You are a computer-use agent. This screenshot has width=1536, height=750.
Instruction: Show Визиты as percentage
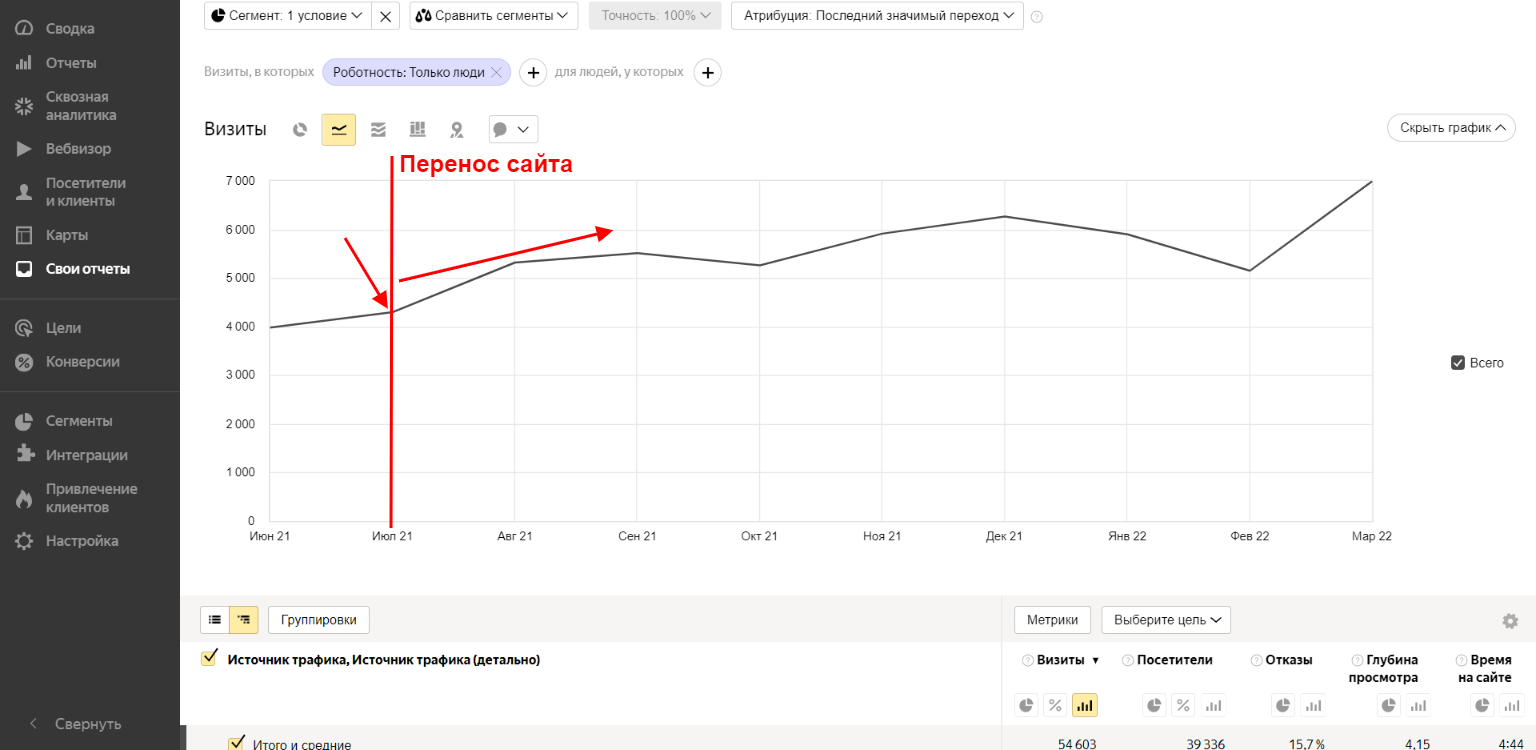pyautogui.click(x=1055, y=705)
